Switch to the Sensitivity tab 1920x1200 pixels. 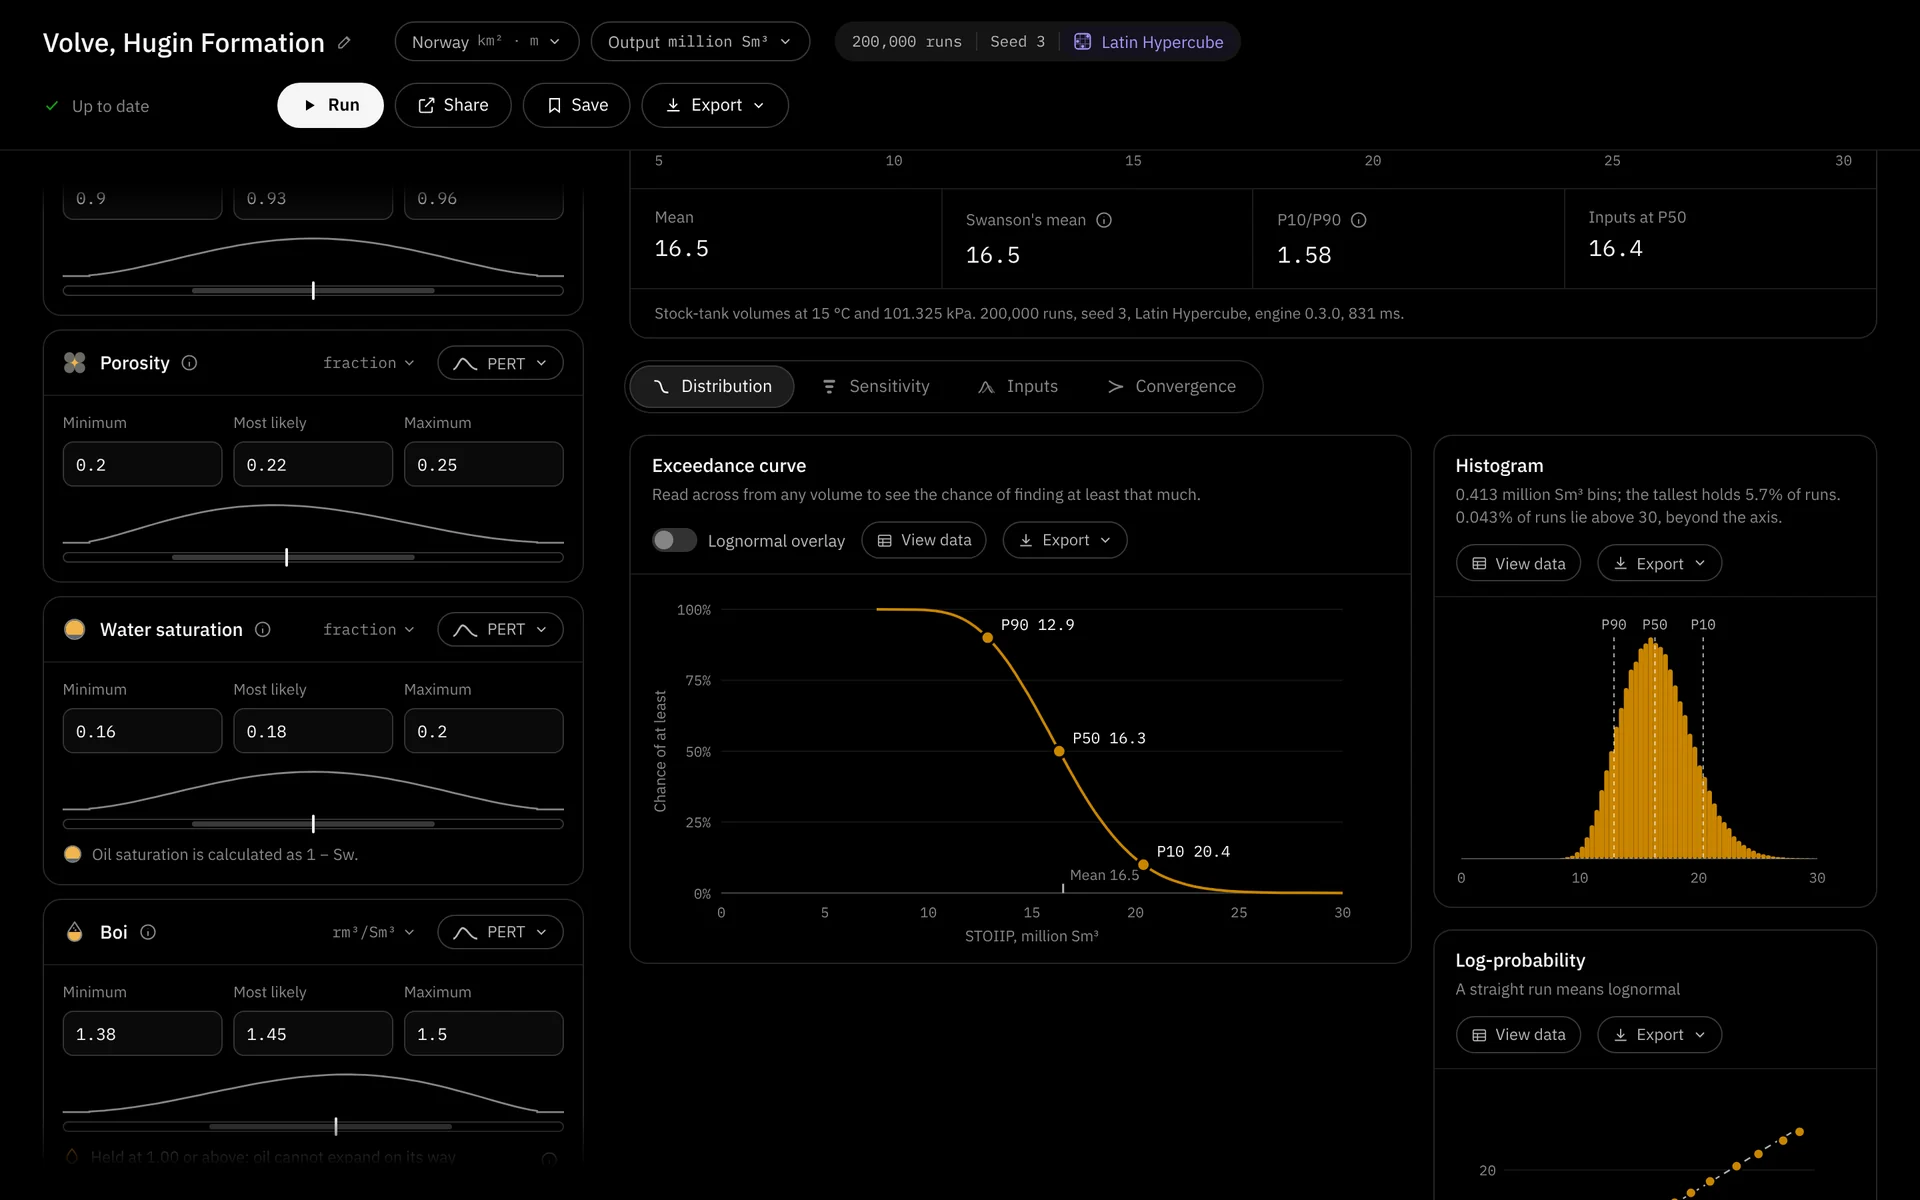(x=875, y=386)
